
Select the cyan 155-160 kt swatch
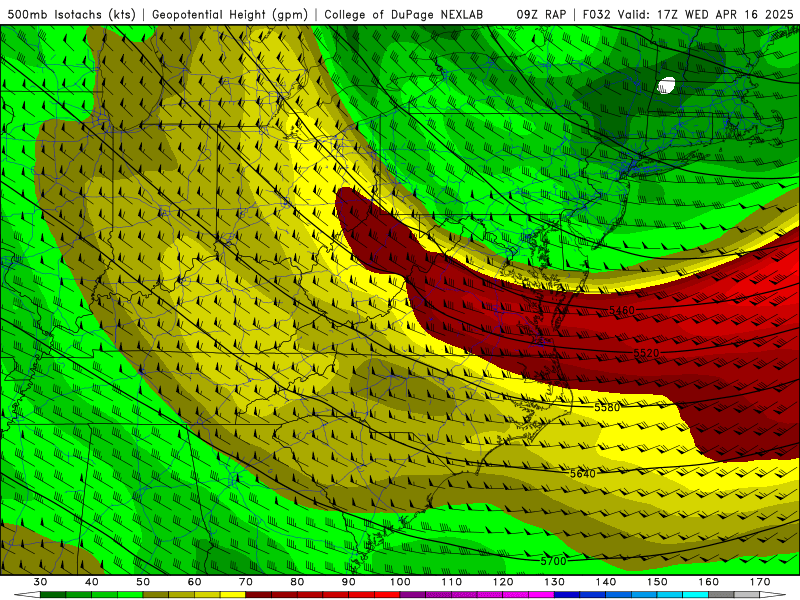(x=696, y=595)
